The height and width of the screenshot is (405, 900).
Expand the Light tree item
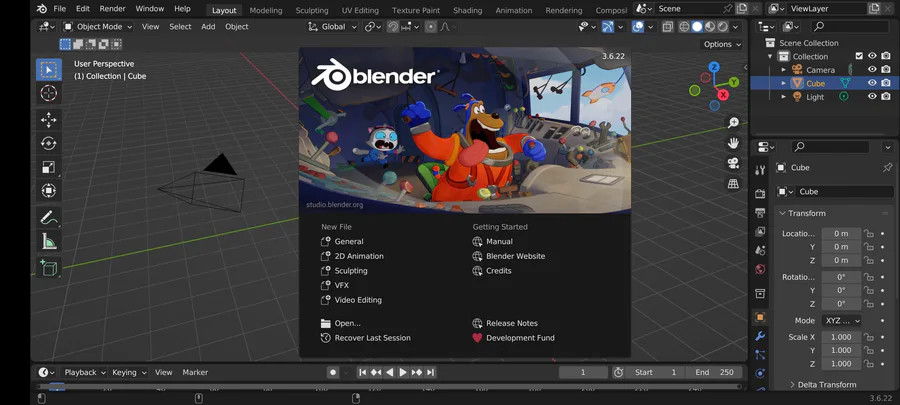[783, 96]
